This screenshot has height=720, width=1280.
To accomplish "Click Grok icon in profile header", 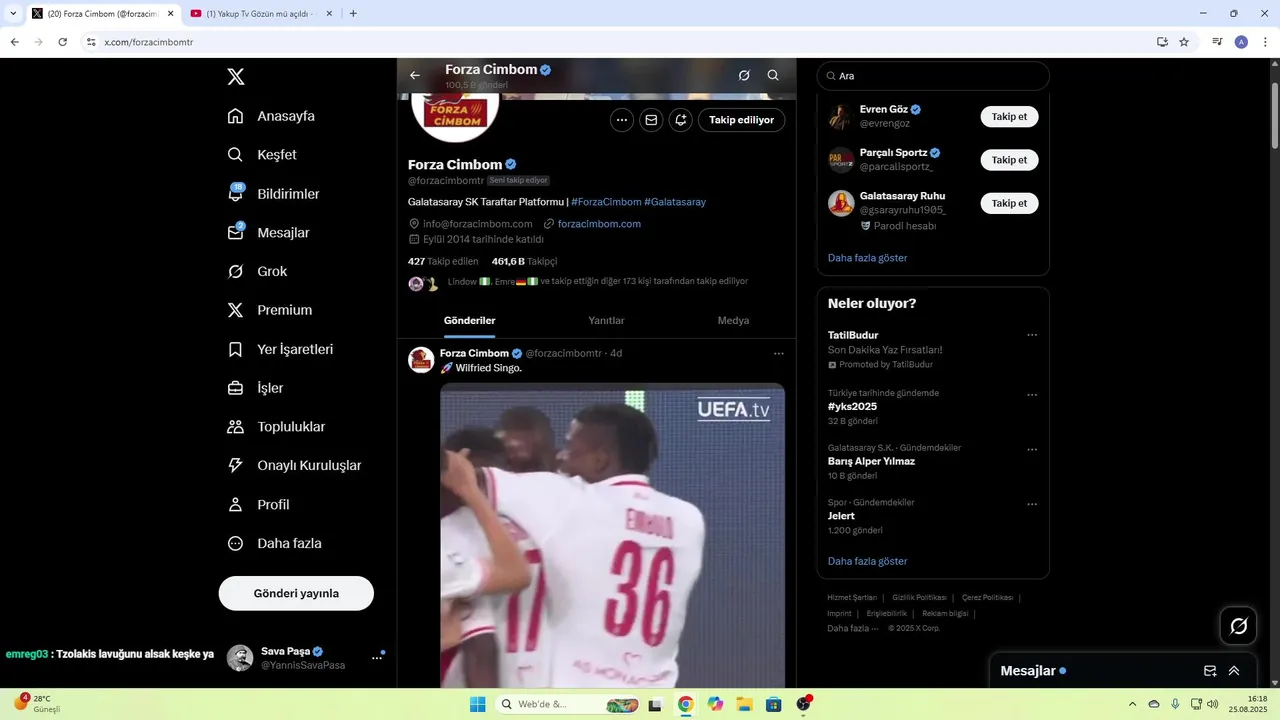I will click(x=744, y=75).
